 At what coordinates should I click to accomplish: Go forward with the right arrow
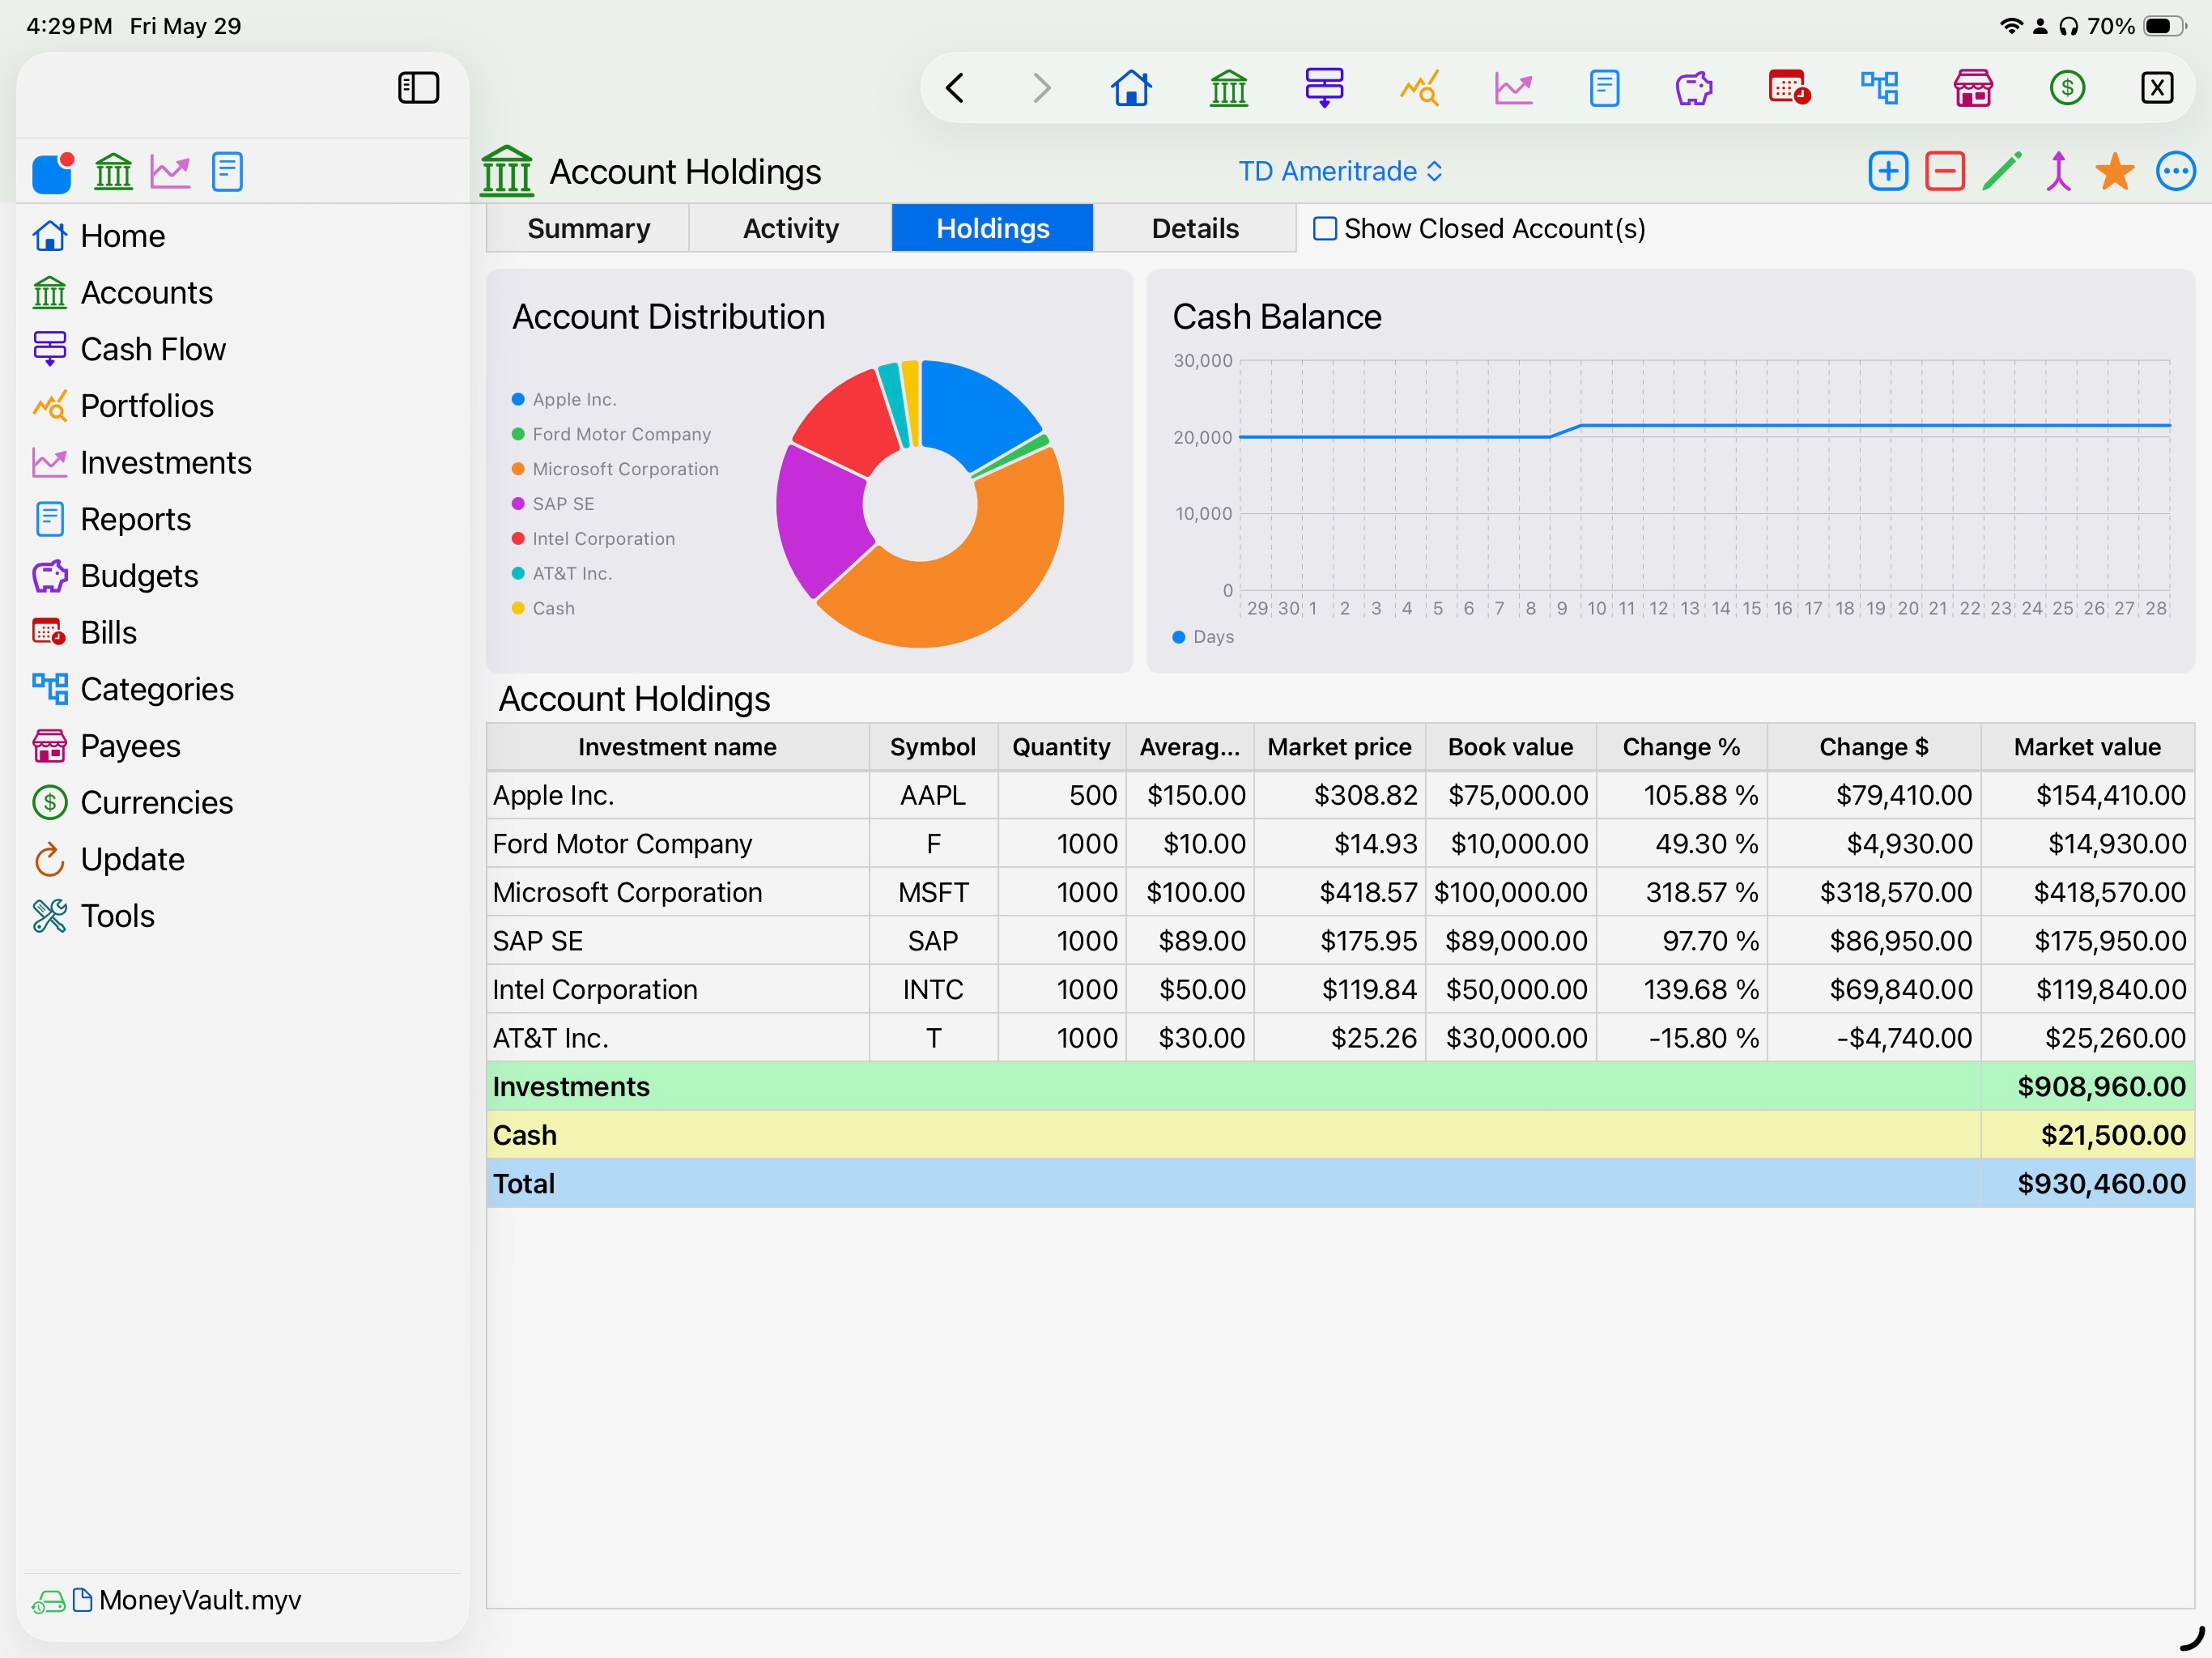[x=1041, y=88]
